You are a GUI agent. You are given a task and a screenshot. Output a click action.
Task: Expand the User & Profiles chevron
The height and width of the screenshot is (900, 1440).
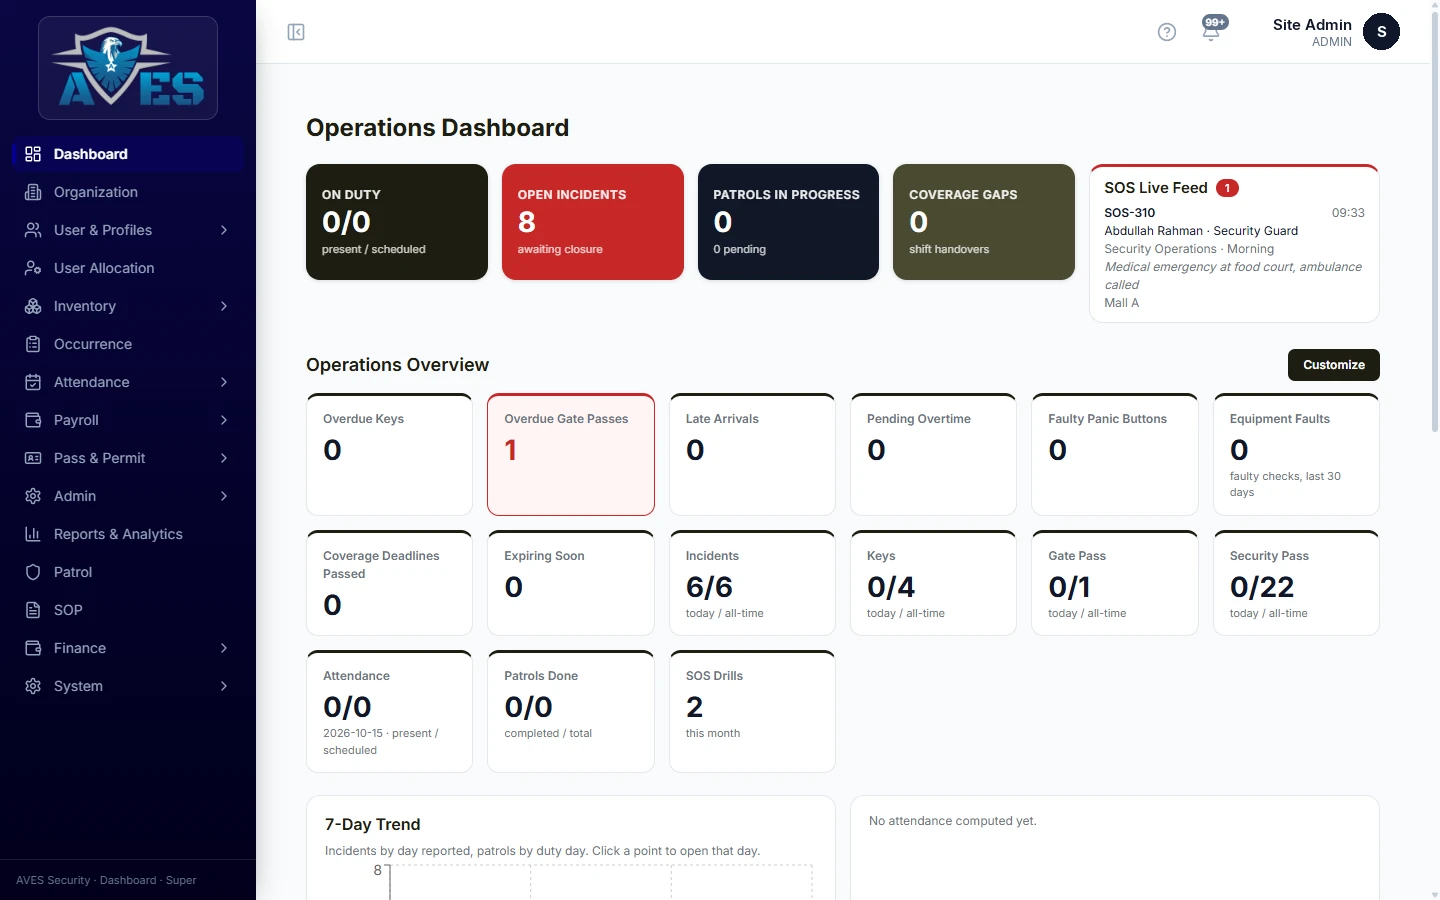[x=224, y=230]
